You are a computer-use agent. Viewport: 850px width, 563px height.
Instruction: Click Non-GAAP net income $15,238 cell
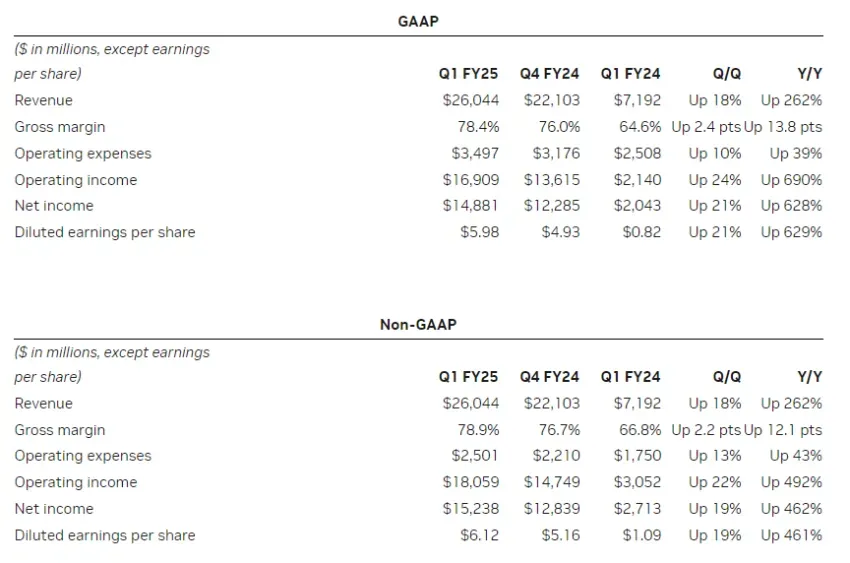(470, 508)
